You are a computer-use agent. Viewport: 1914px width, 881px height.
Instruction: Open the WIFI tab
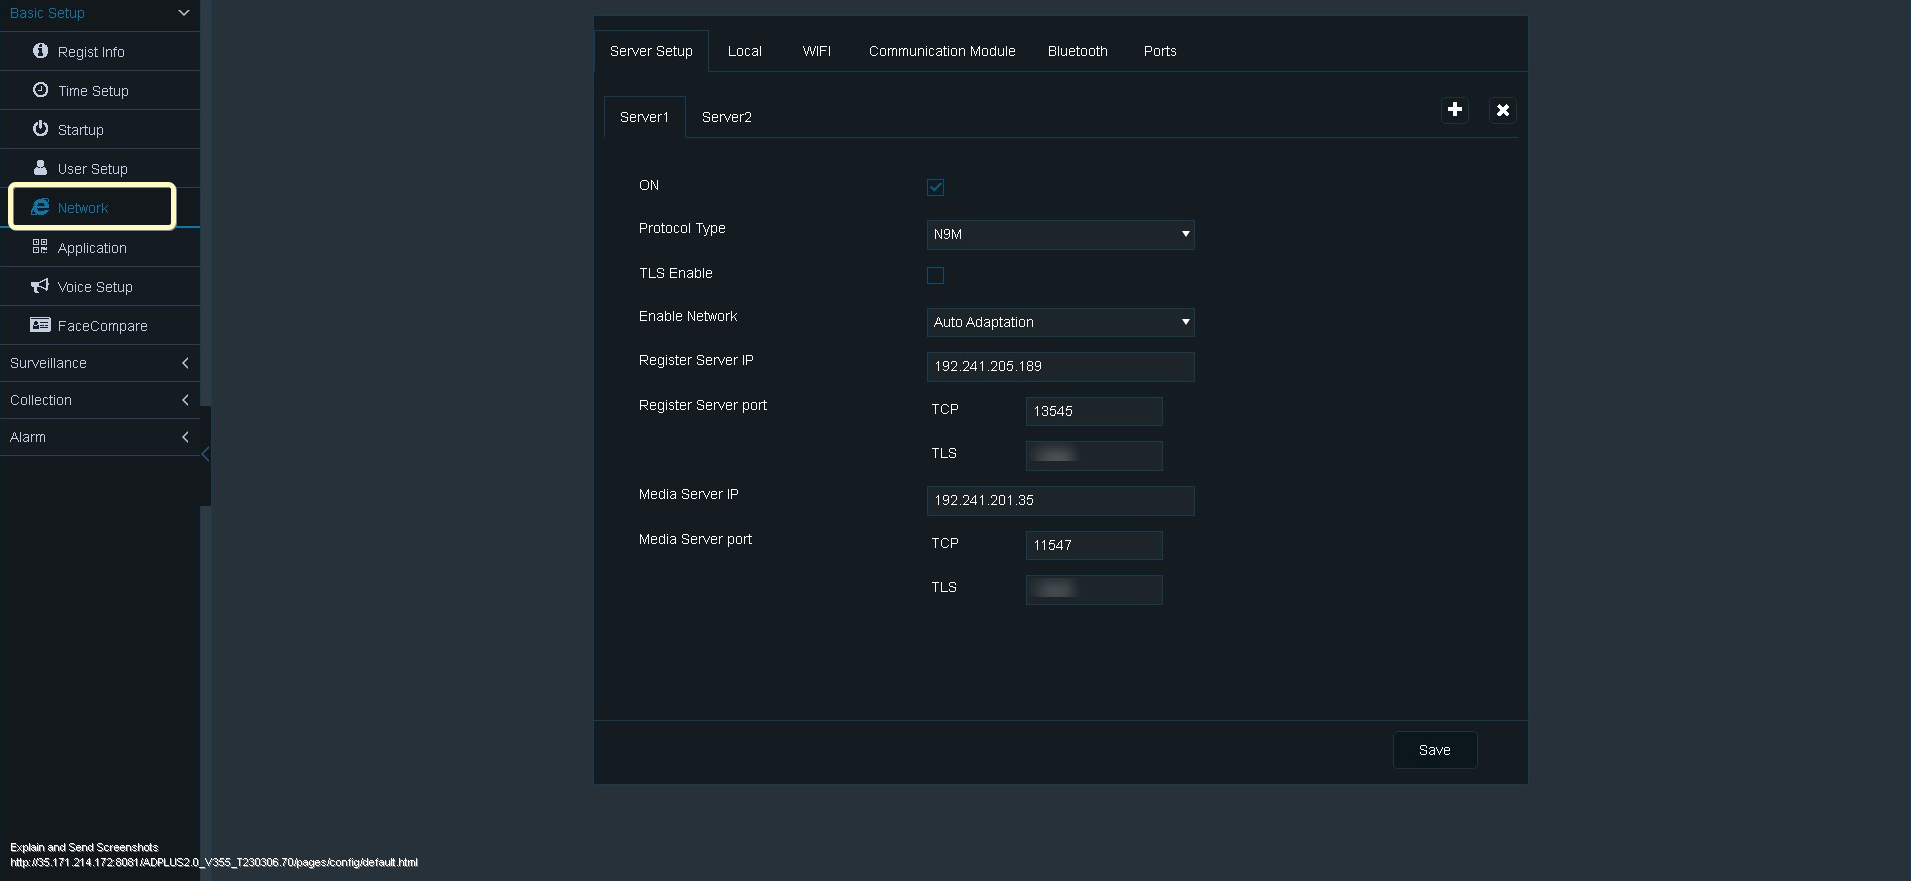point(817,51)
